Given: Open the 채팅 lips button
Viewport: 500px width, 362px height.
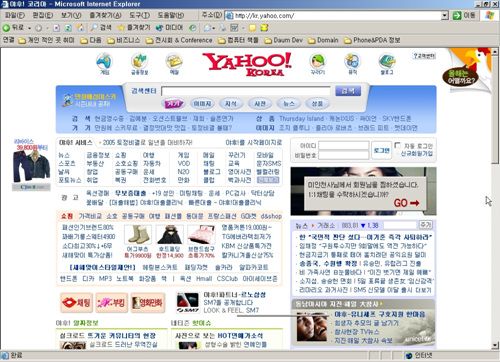Looking at the screenshot, I should 77,303.
